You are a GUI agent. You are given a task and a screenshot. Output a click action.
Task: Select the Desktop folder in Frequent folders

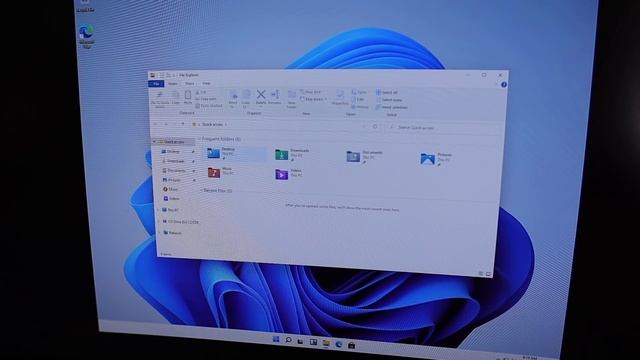point(235,153)
